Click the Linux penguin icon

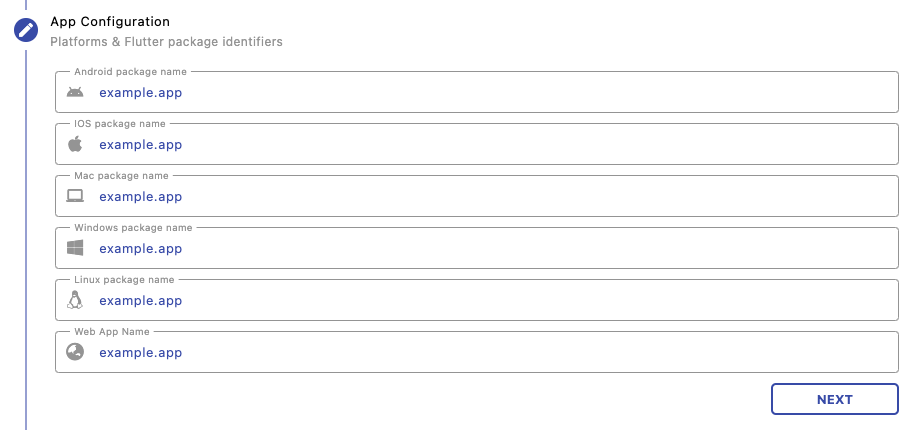coord(75,300)
